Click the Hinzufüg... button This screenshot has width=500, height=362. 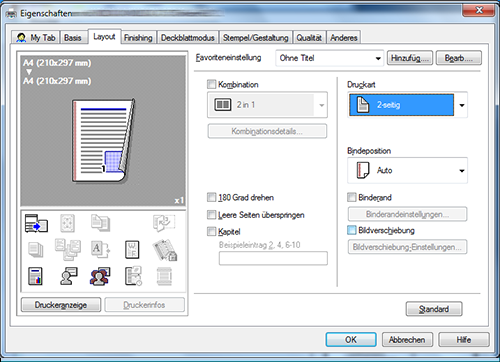pos(410,58)
